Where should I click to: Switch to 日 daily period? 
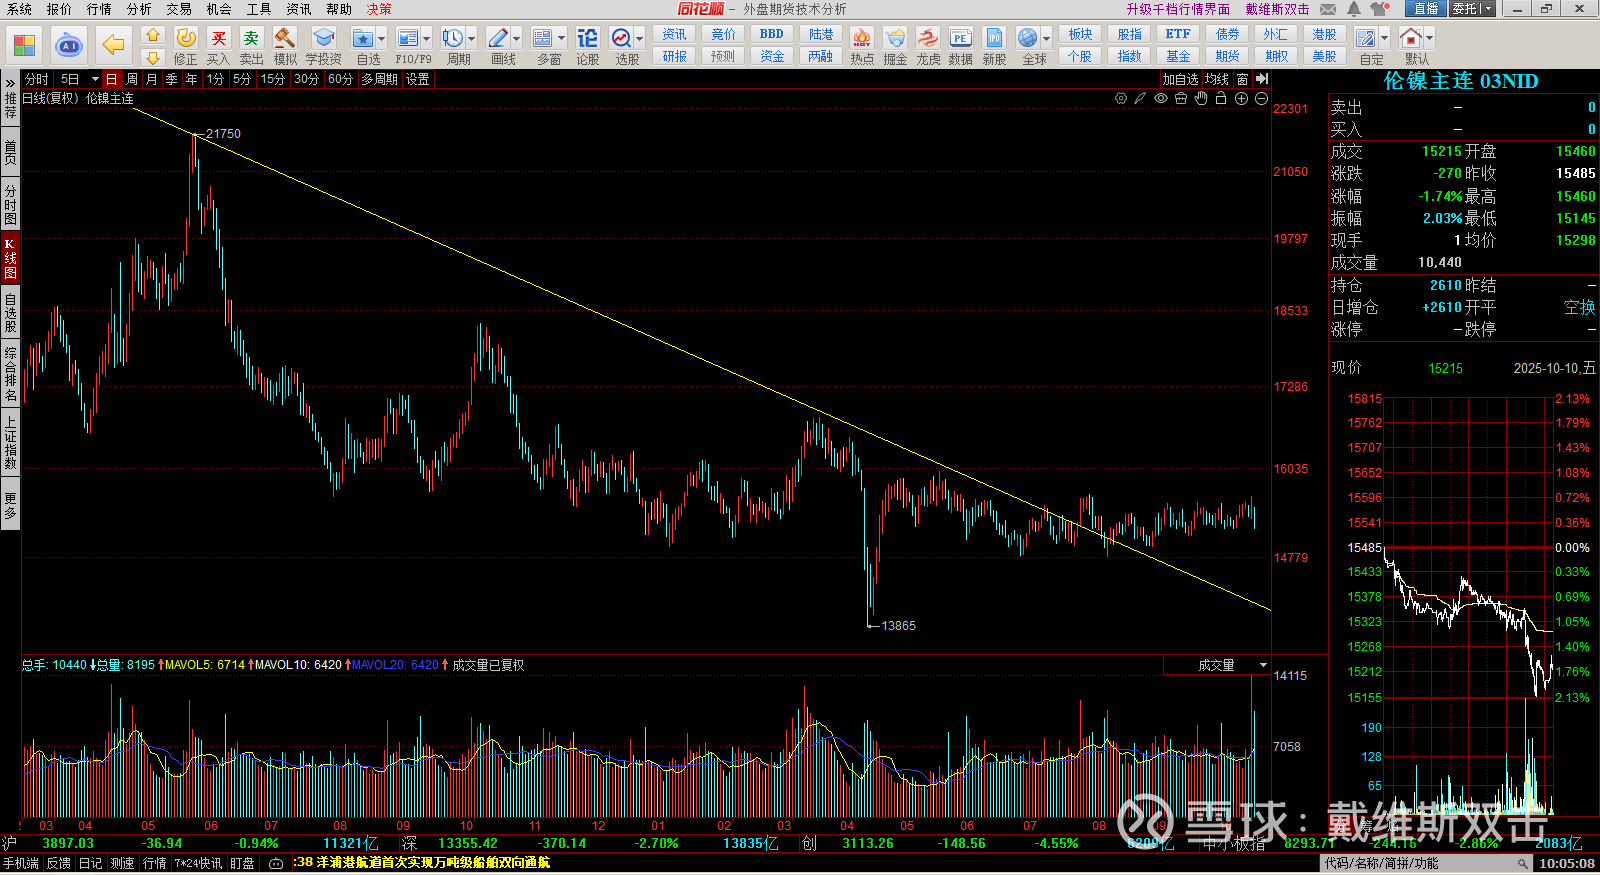pyautogui.click(x=111, y=79)
